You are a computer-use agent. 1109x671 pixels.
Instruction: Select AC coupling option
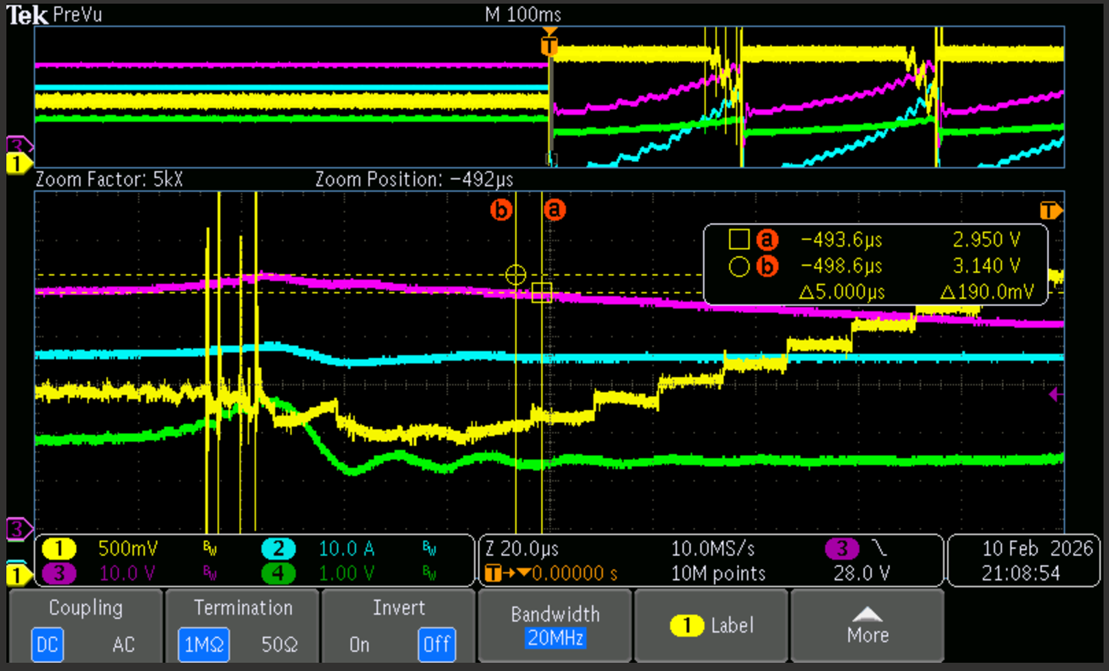click(x=123, y=644)
